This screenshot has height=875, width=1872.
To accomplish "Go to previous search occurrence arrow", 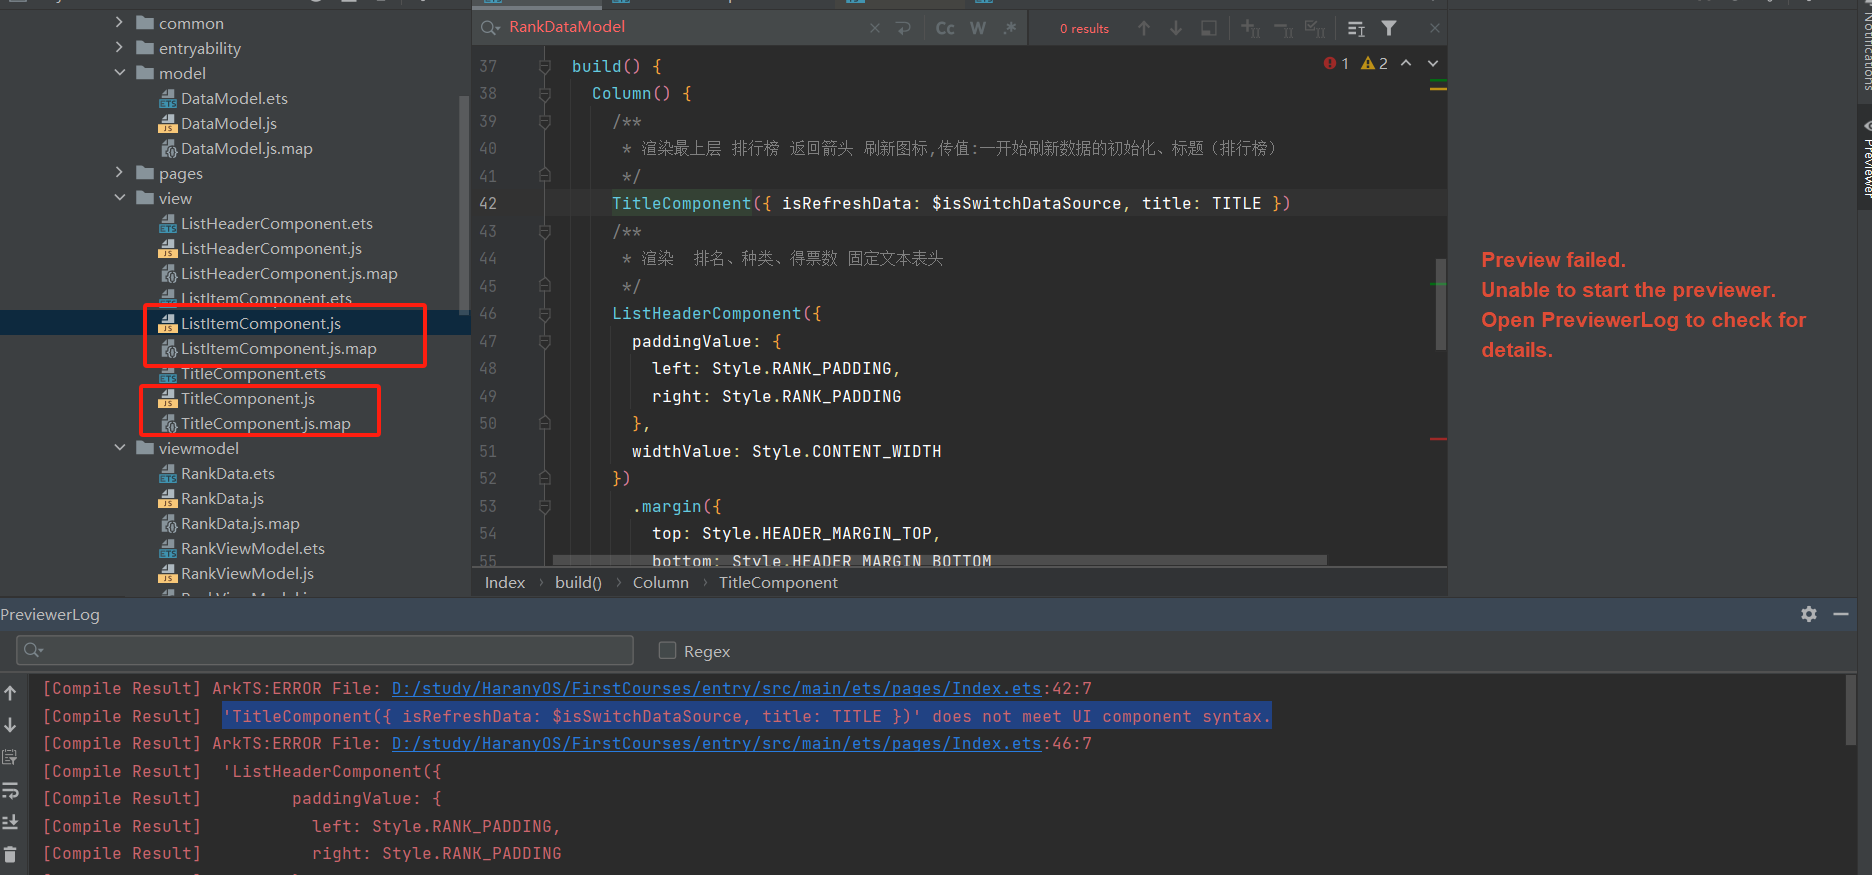I will coord(1144,28).
